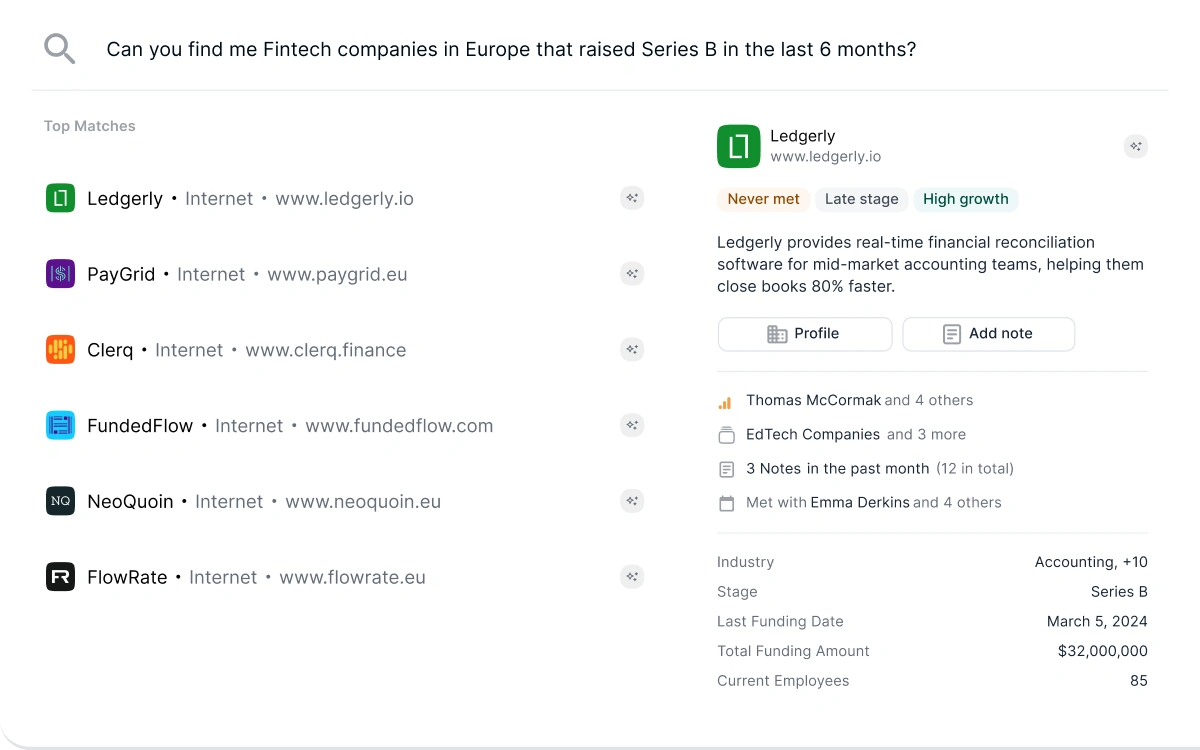Click Emma Derkins in meetings row

pyautogui.click(x=860, y=502)
